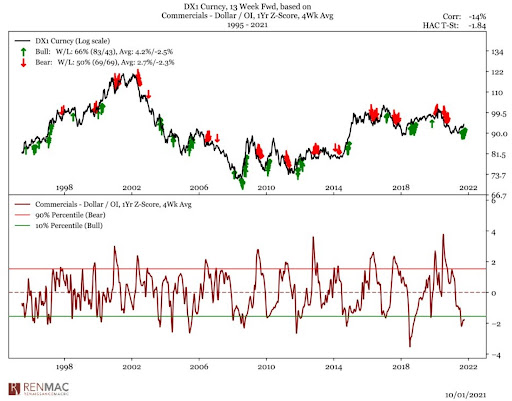Image resolution: width=512 pixels, height=401 pixels.
Task: Select the green 10% Percentile legend line
Action: (x=23, y=226)
